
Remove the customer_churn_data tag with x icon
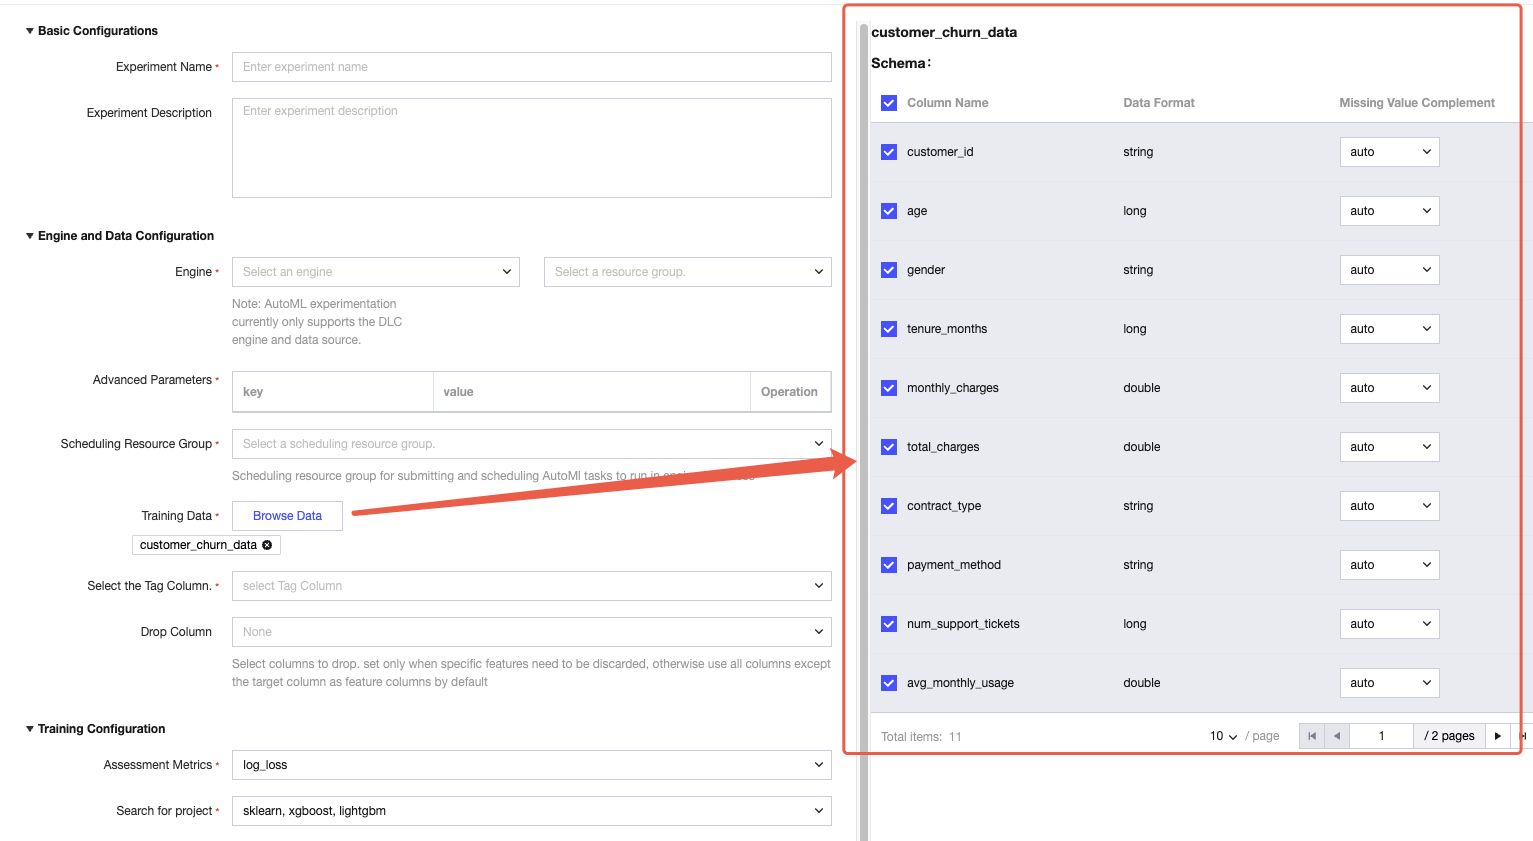267,545
